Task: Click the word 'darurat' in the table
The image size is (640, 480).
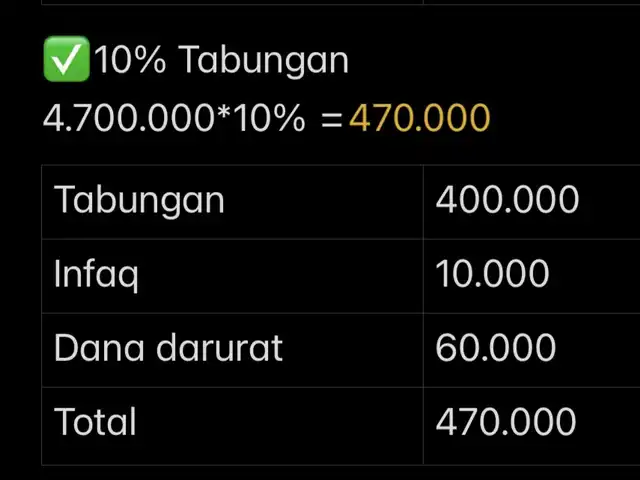Action: (220, 348)
